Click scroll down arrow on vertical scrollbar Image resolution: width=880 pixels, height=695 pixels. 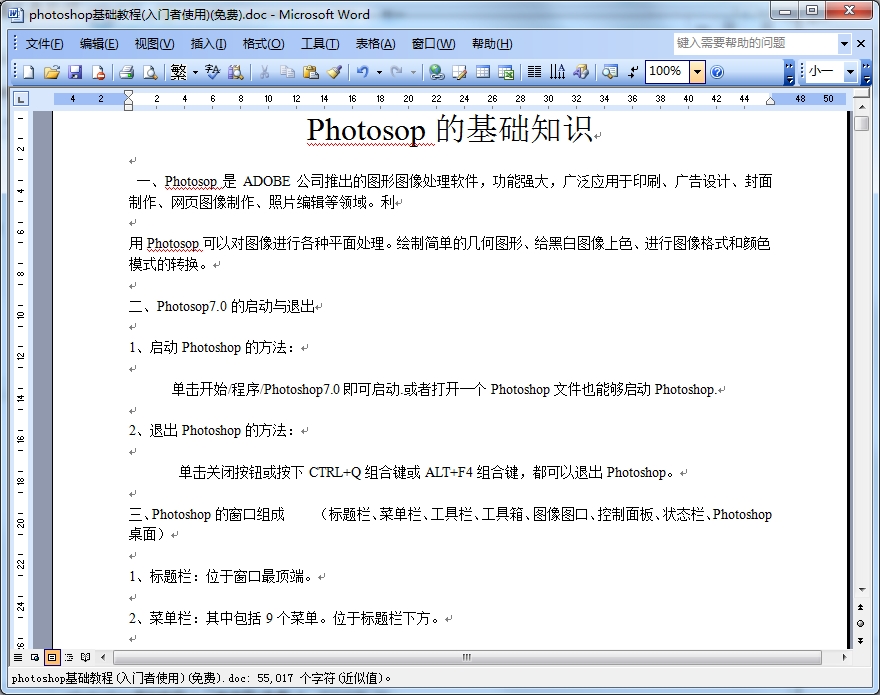point(861,589)
